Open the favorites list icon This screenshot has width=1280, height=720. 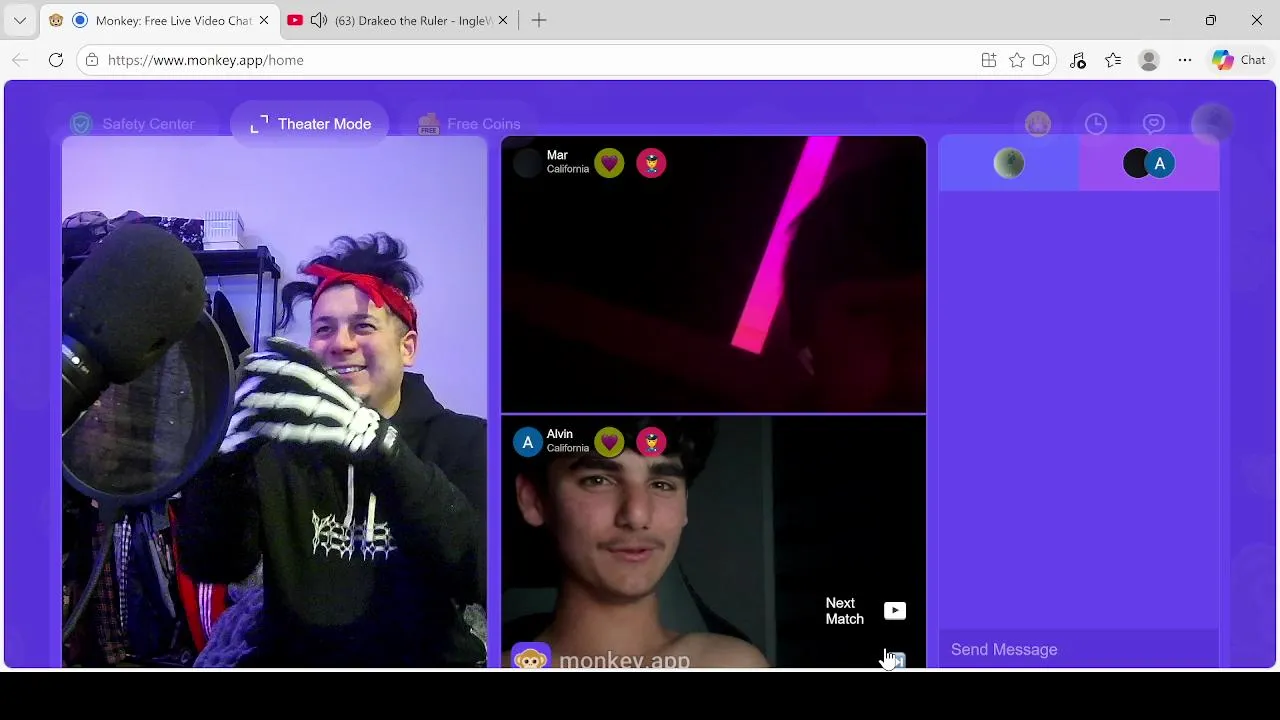1113,60
